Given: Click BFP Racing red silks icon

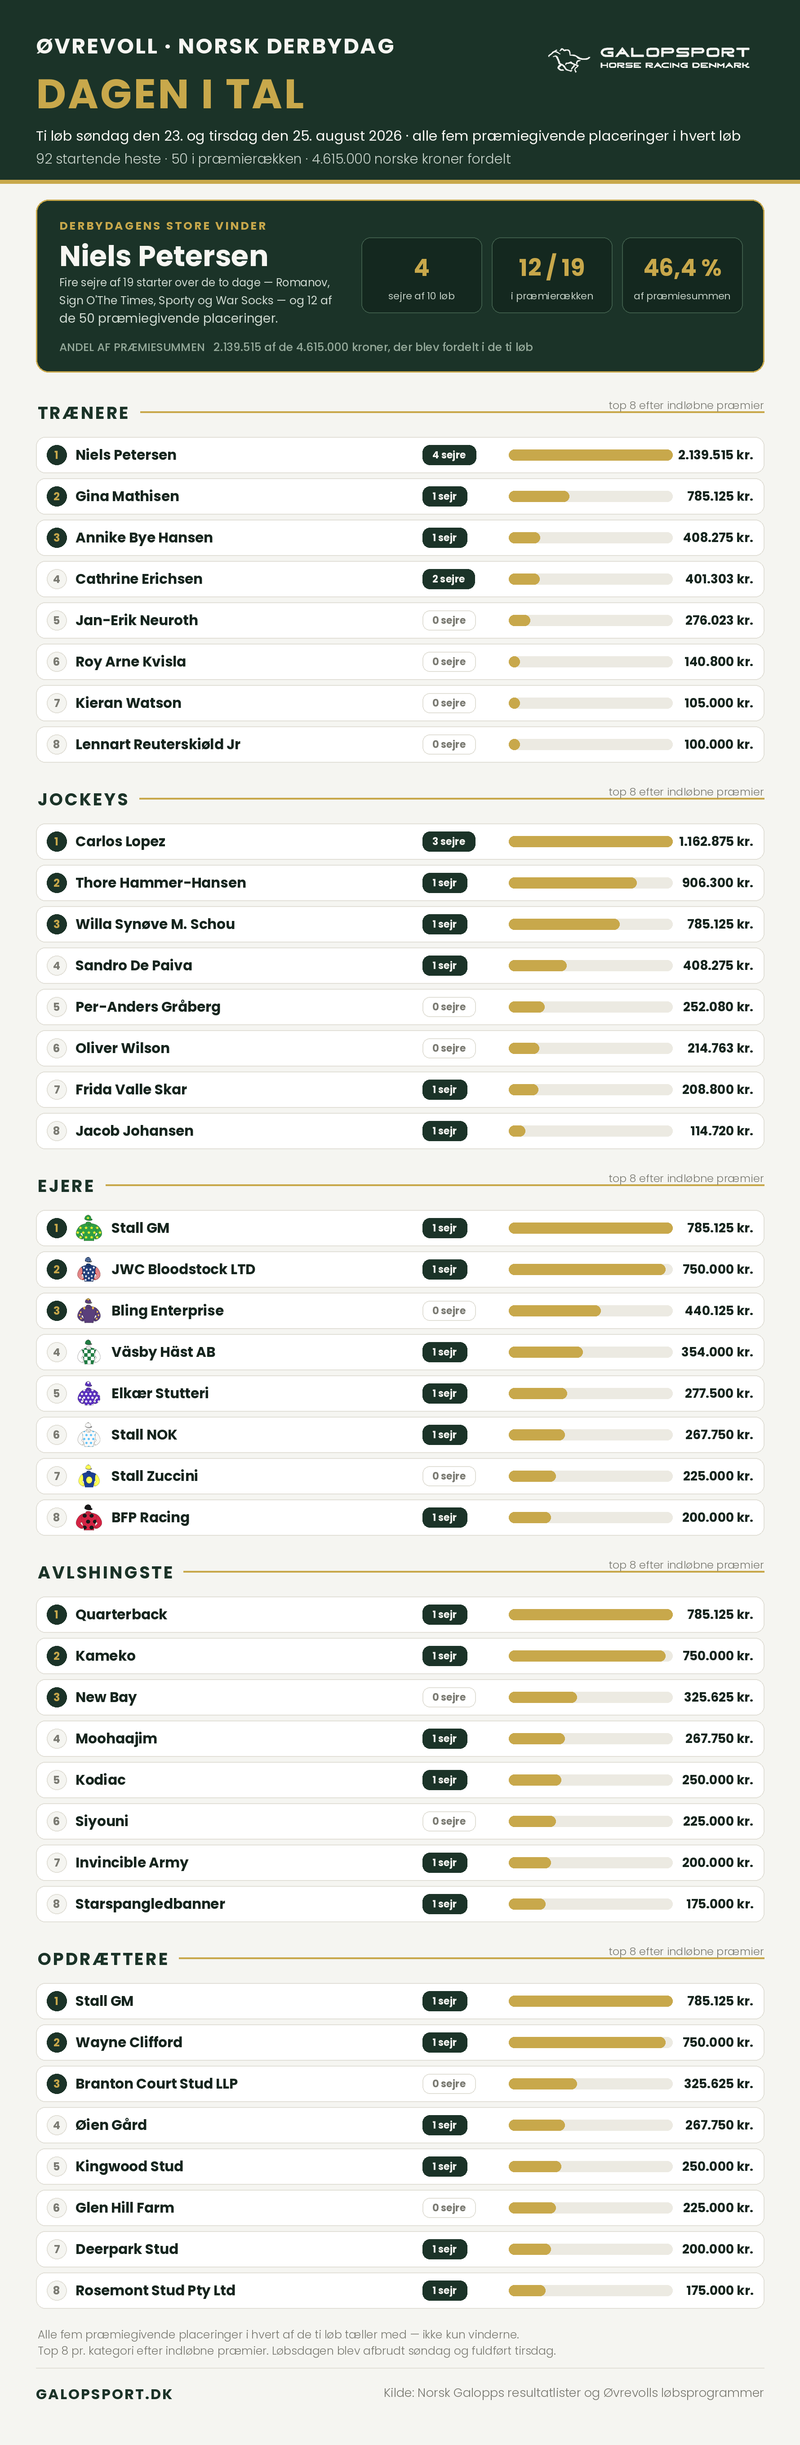Looking at the screenshot, I should pos(89,1517).
